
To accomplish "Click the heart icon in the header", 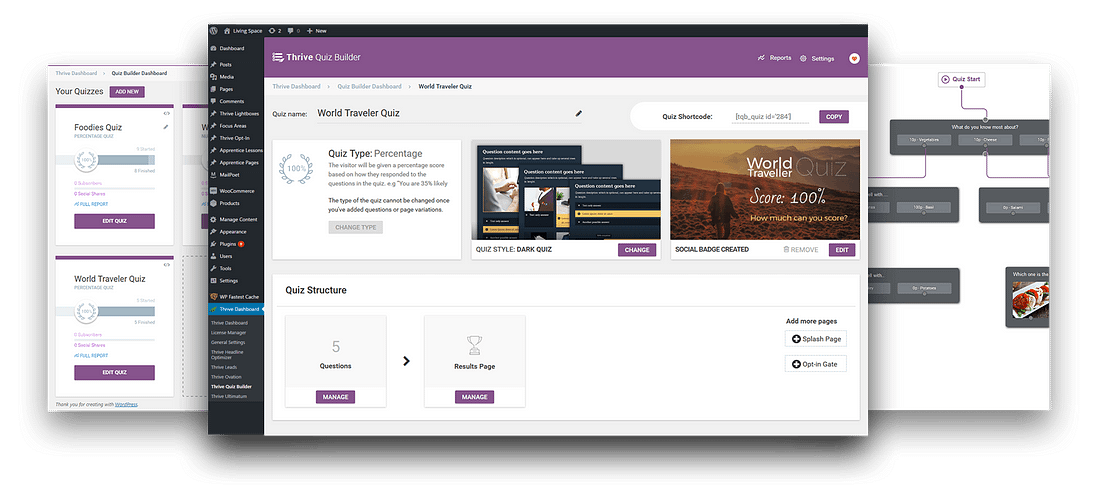I will tap(854, 59).
